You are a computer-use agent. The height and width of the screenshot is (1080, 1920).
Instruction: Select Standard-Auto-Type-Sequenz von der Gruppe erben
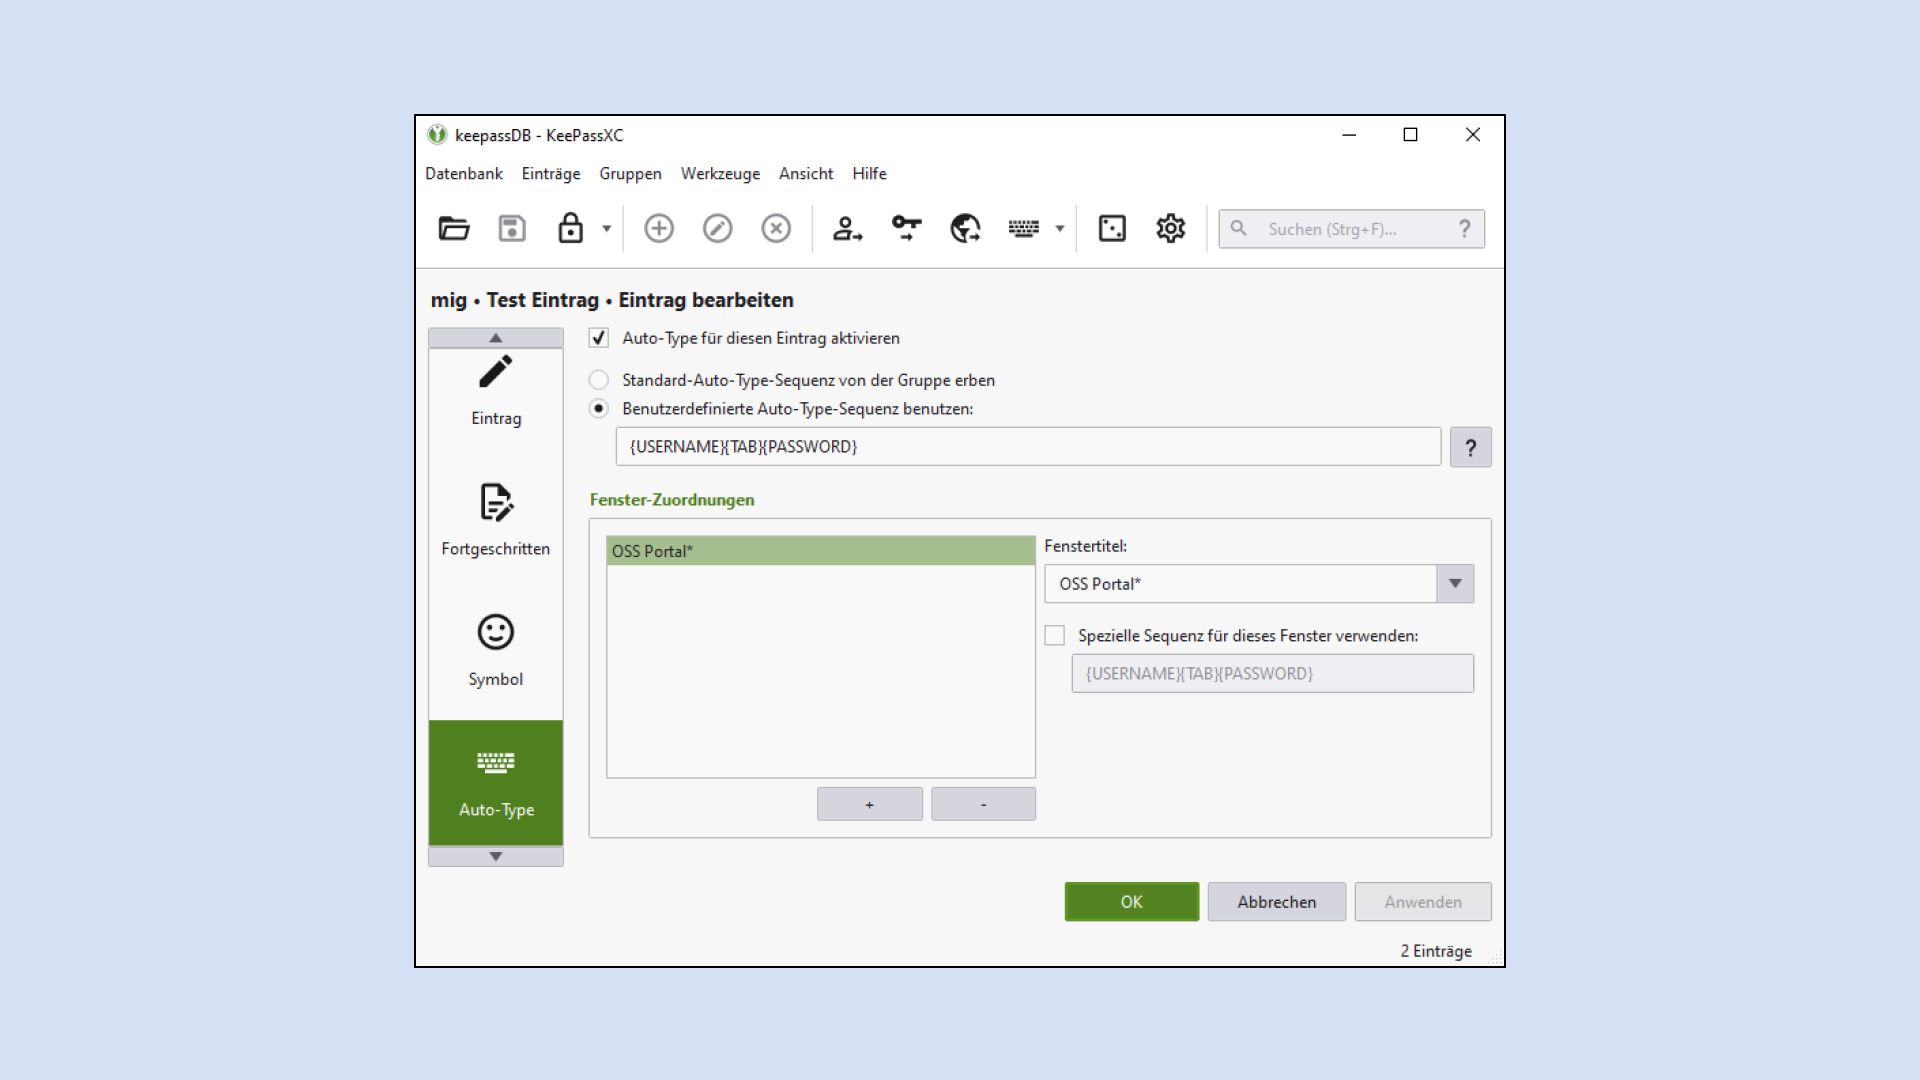click(599, 380)
